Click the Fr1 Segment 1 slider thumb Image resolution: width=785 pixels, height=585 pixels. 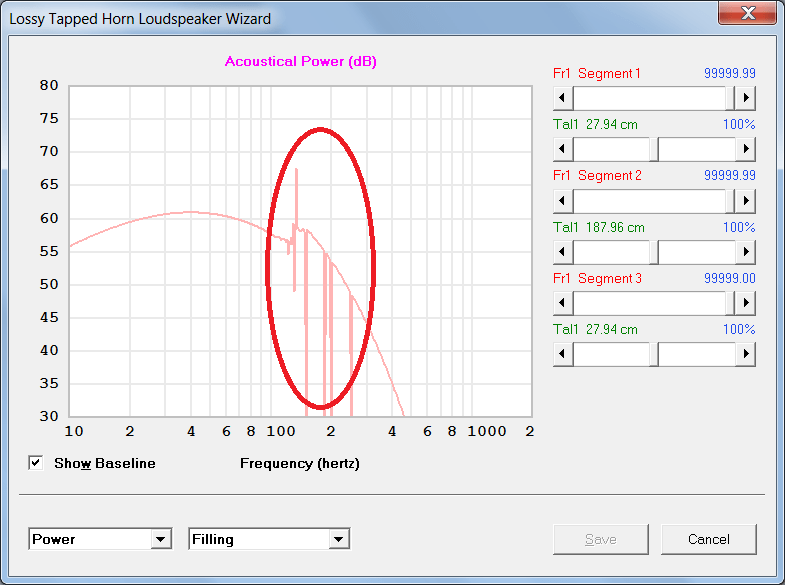tap(730, 98)
